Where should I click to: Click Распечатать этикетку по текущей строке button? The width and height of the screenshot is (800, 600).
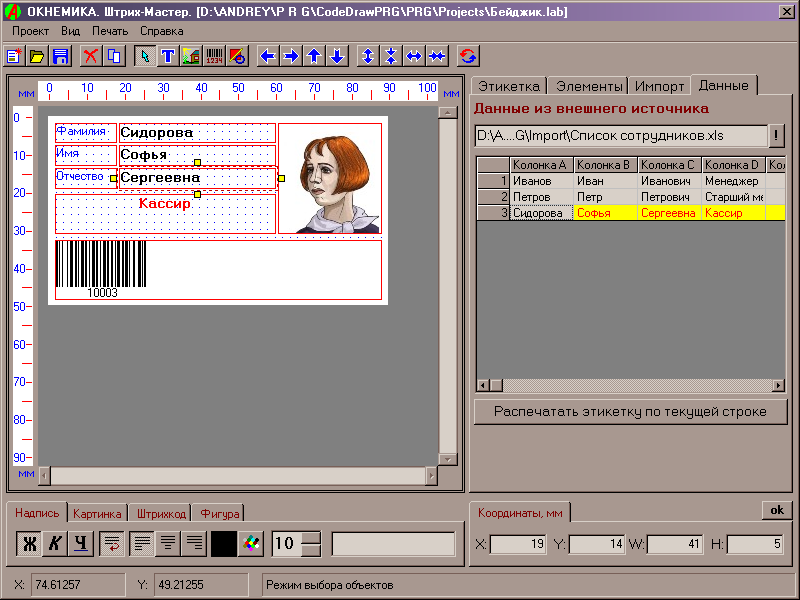[x=630, y=411]
